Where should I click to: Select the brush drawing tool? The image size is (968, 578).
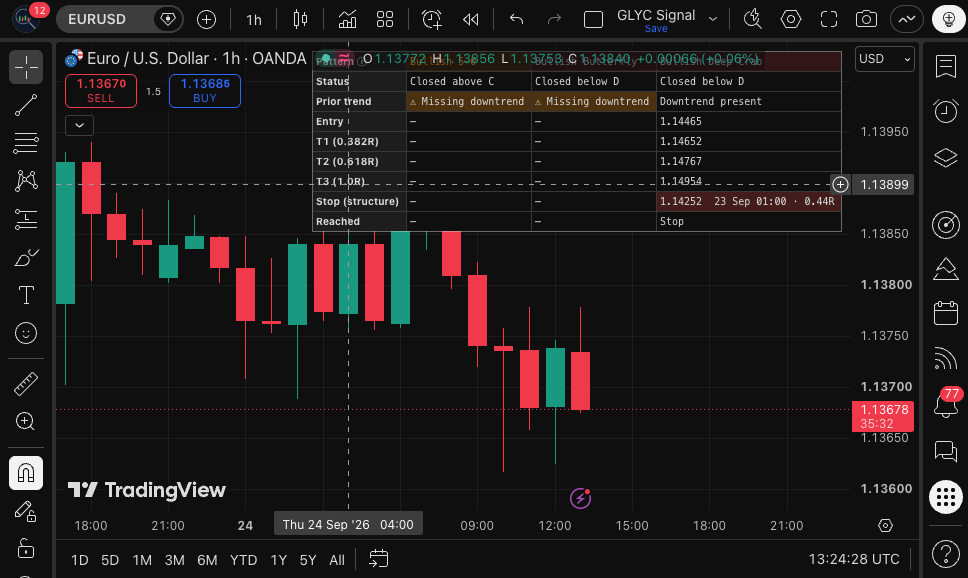pyautogui.click(x=26, y=258)
